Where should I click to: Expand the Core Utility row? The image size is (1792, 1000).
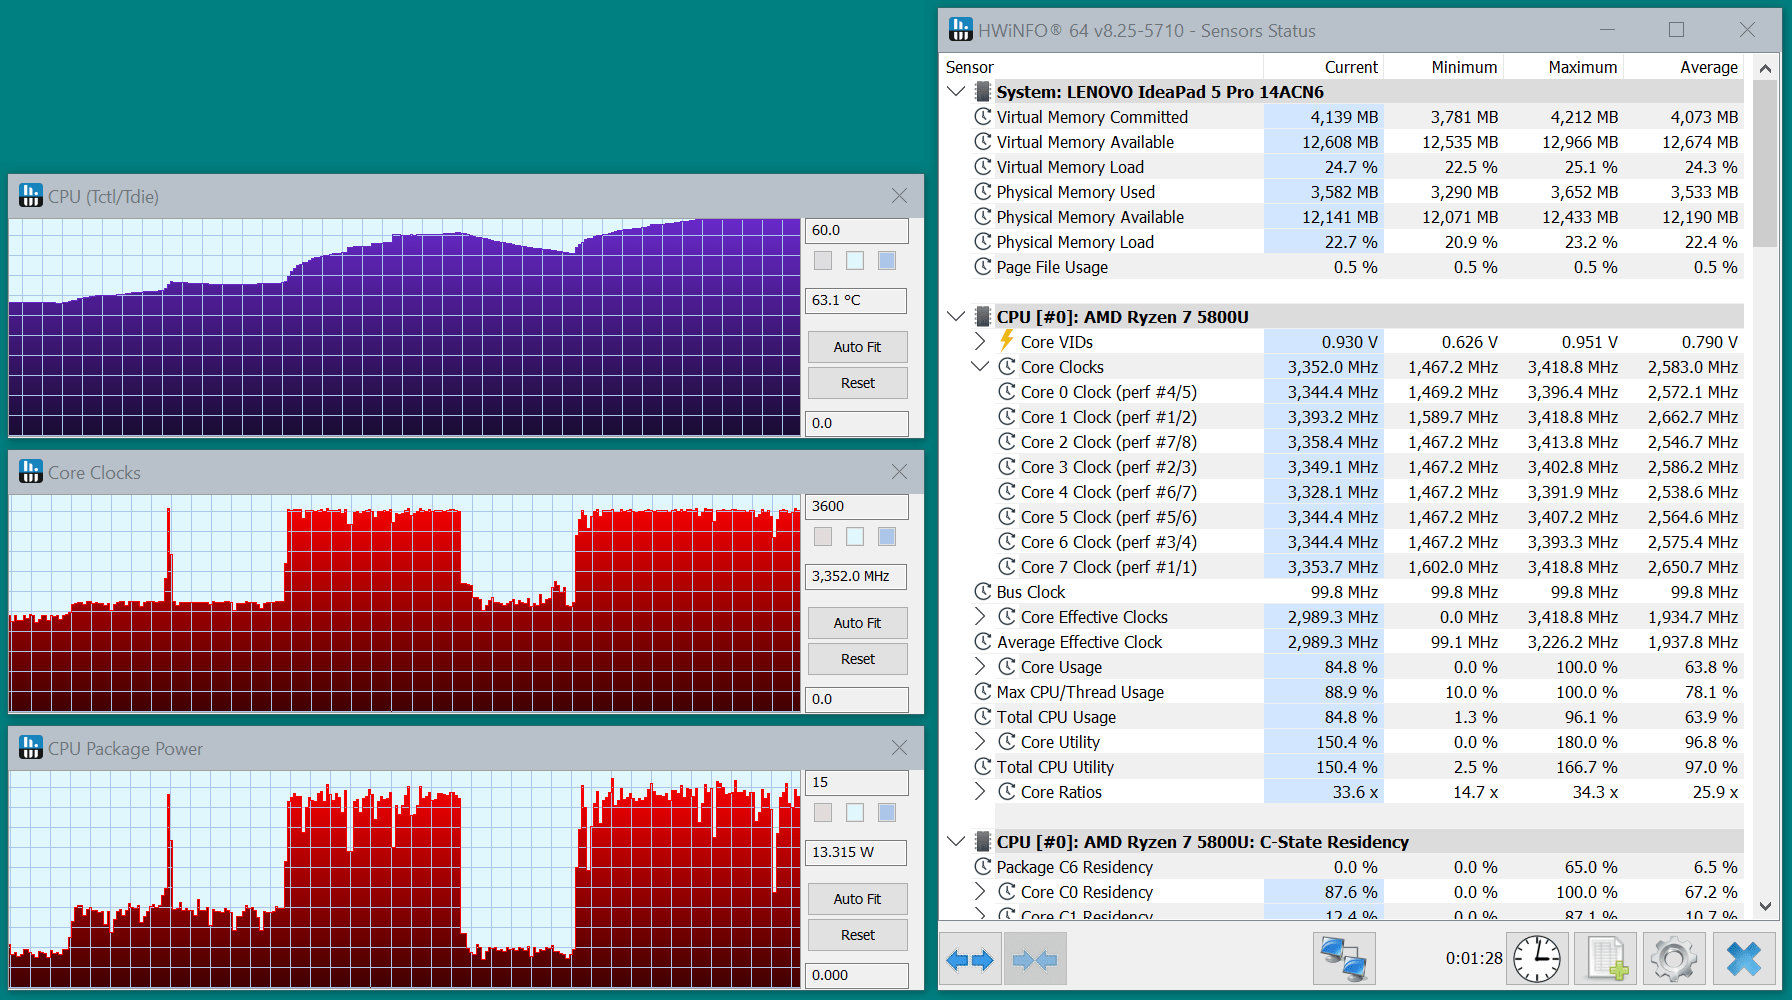click(980, 741)
